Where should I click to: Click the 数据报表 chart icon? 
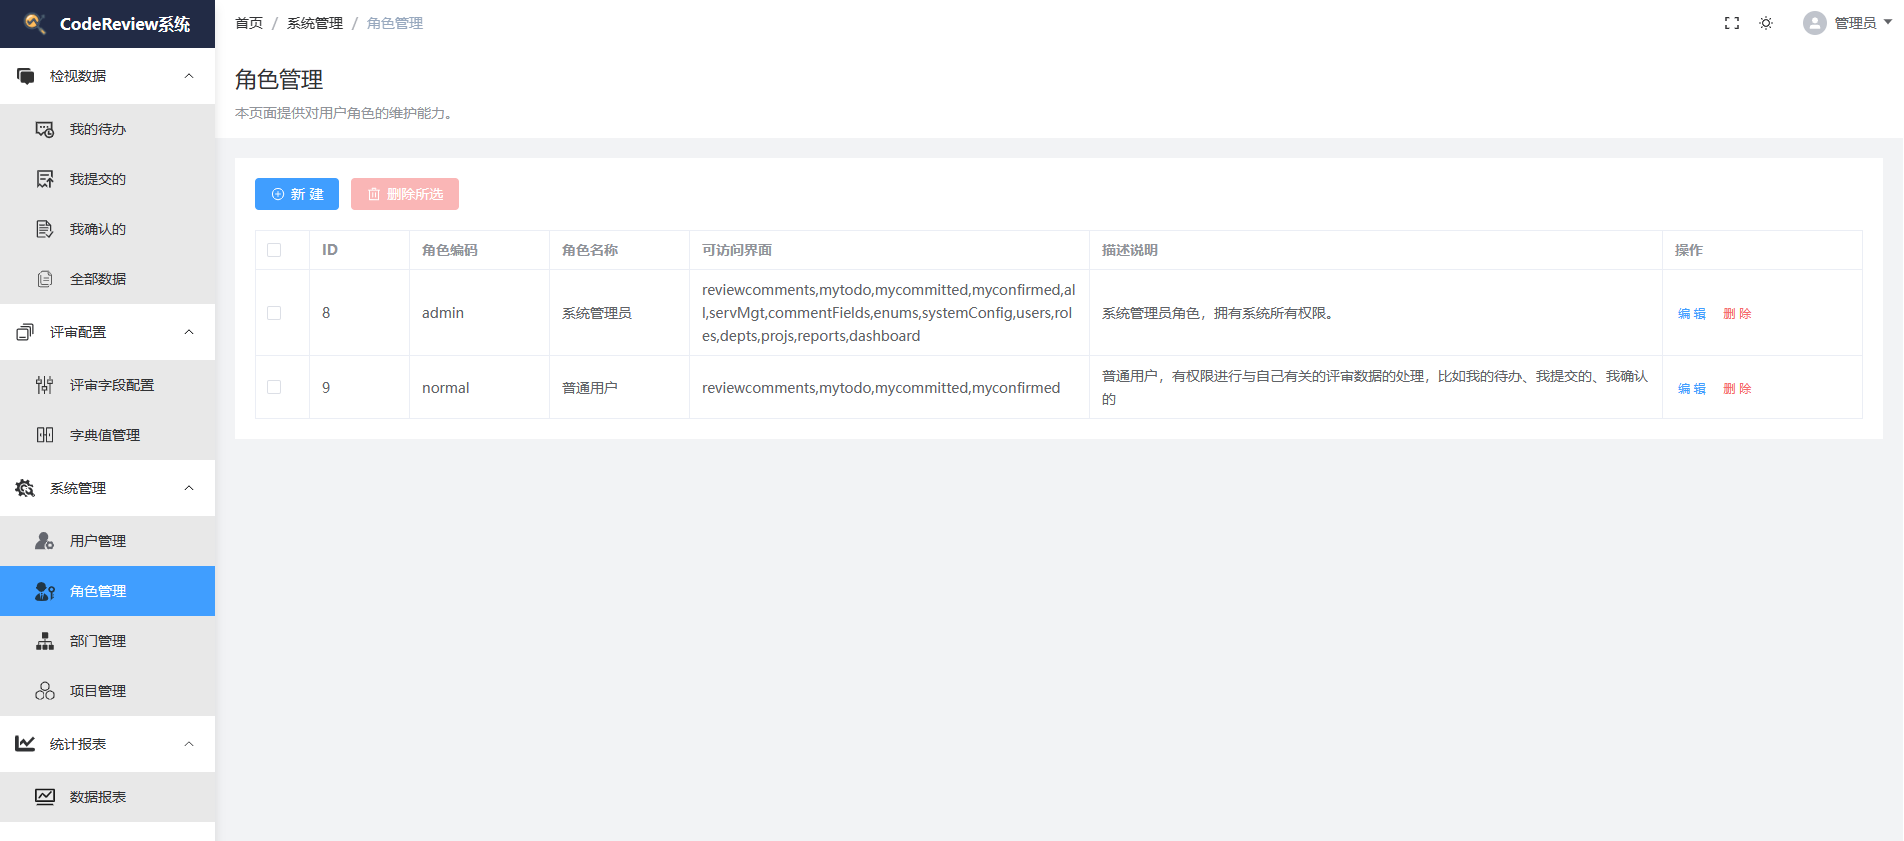[x=45, y=797]
